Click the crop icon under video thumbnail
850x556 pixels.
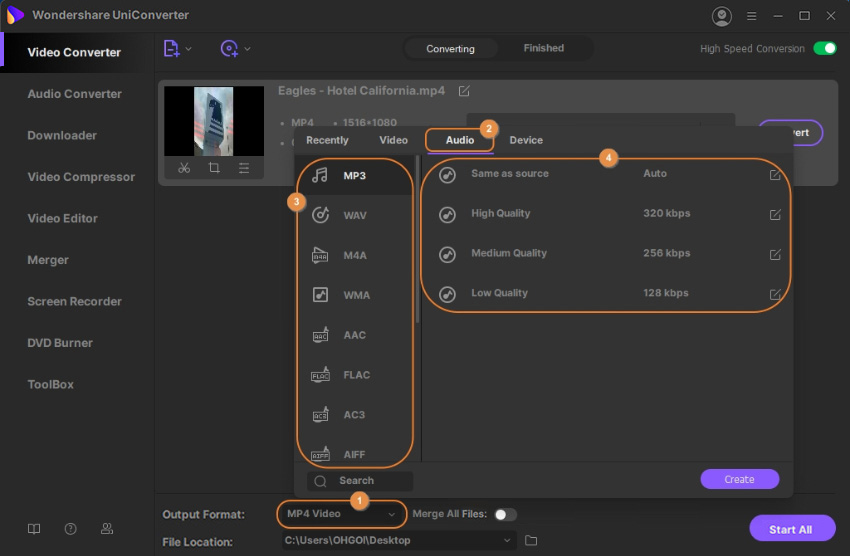click(214, 168)
